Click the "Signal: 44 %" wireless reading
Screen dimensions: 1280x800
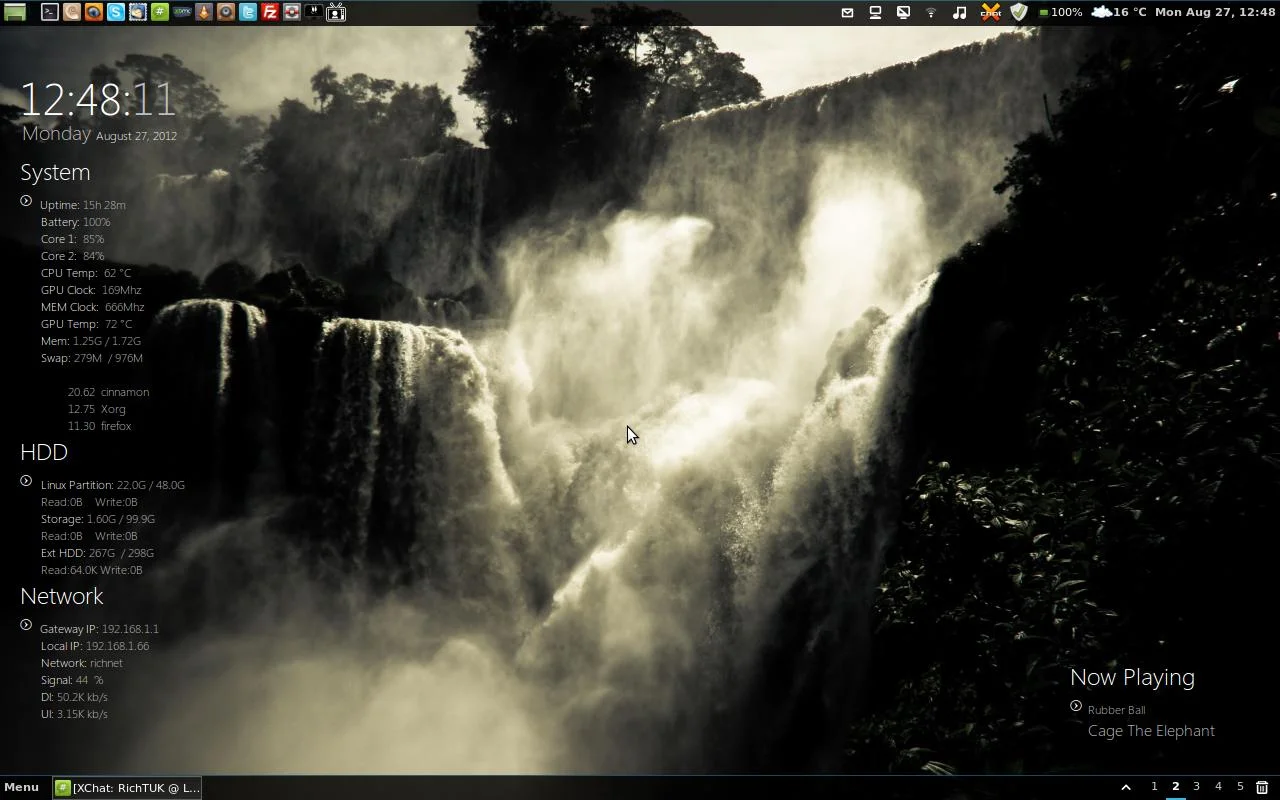tap(72, 680)
